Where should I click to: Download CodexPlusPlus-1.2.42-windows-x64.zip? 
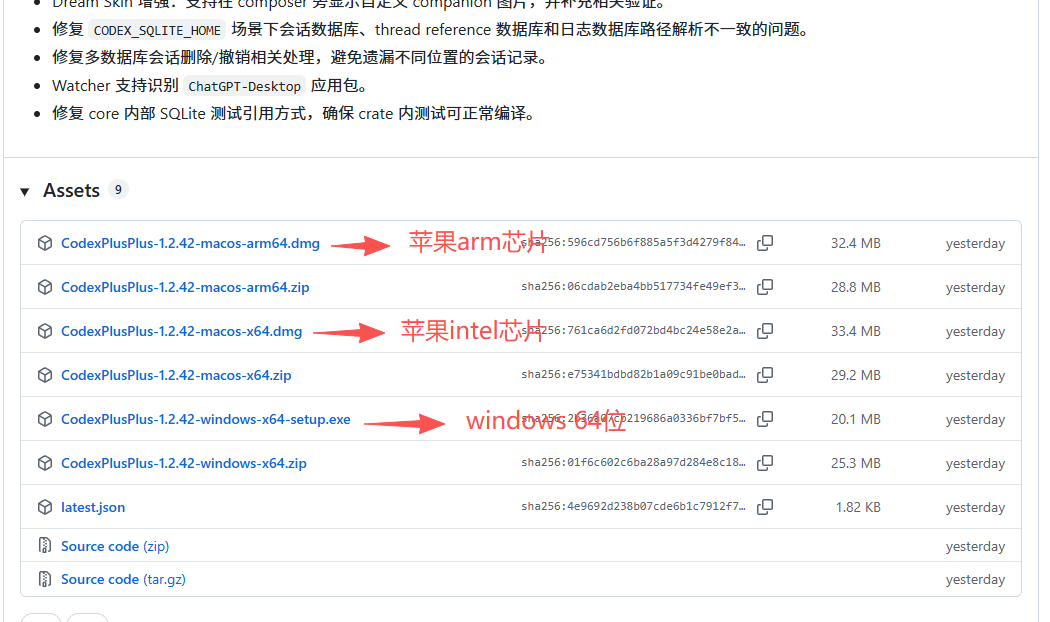pos(183,463)
